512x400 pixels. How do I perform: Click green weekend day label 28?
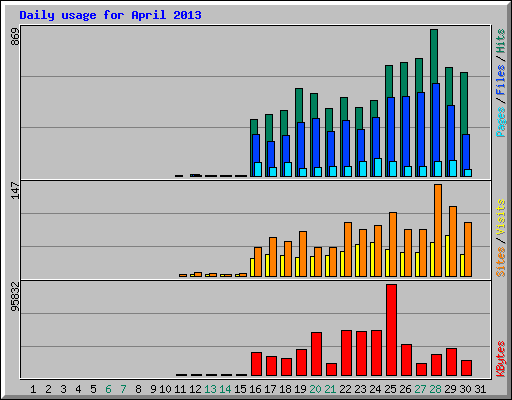coord(435,389)
